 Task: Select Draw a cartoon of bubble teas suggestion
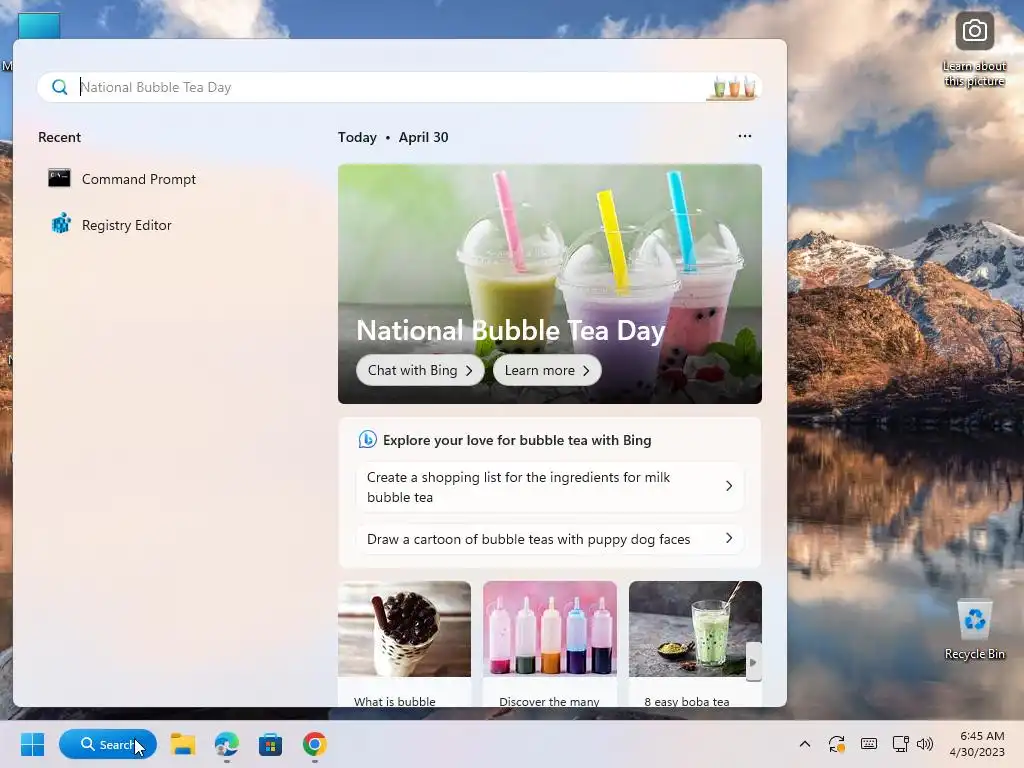pyautogui.click(x=549, y=539)
